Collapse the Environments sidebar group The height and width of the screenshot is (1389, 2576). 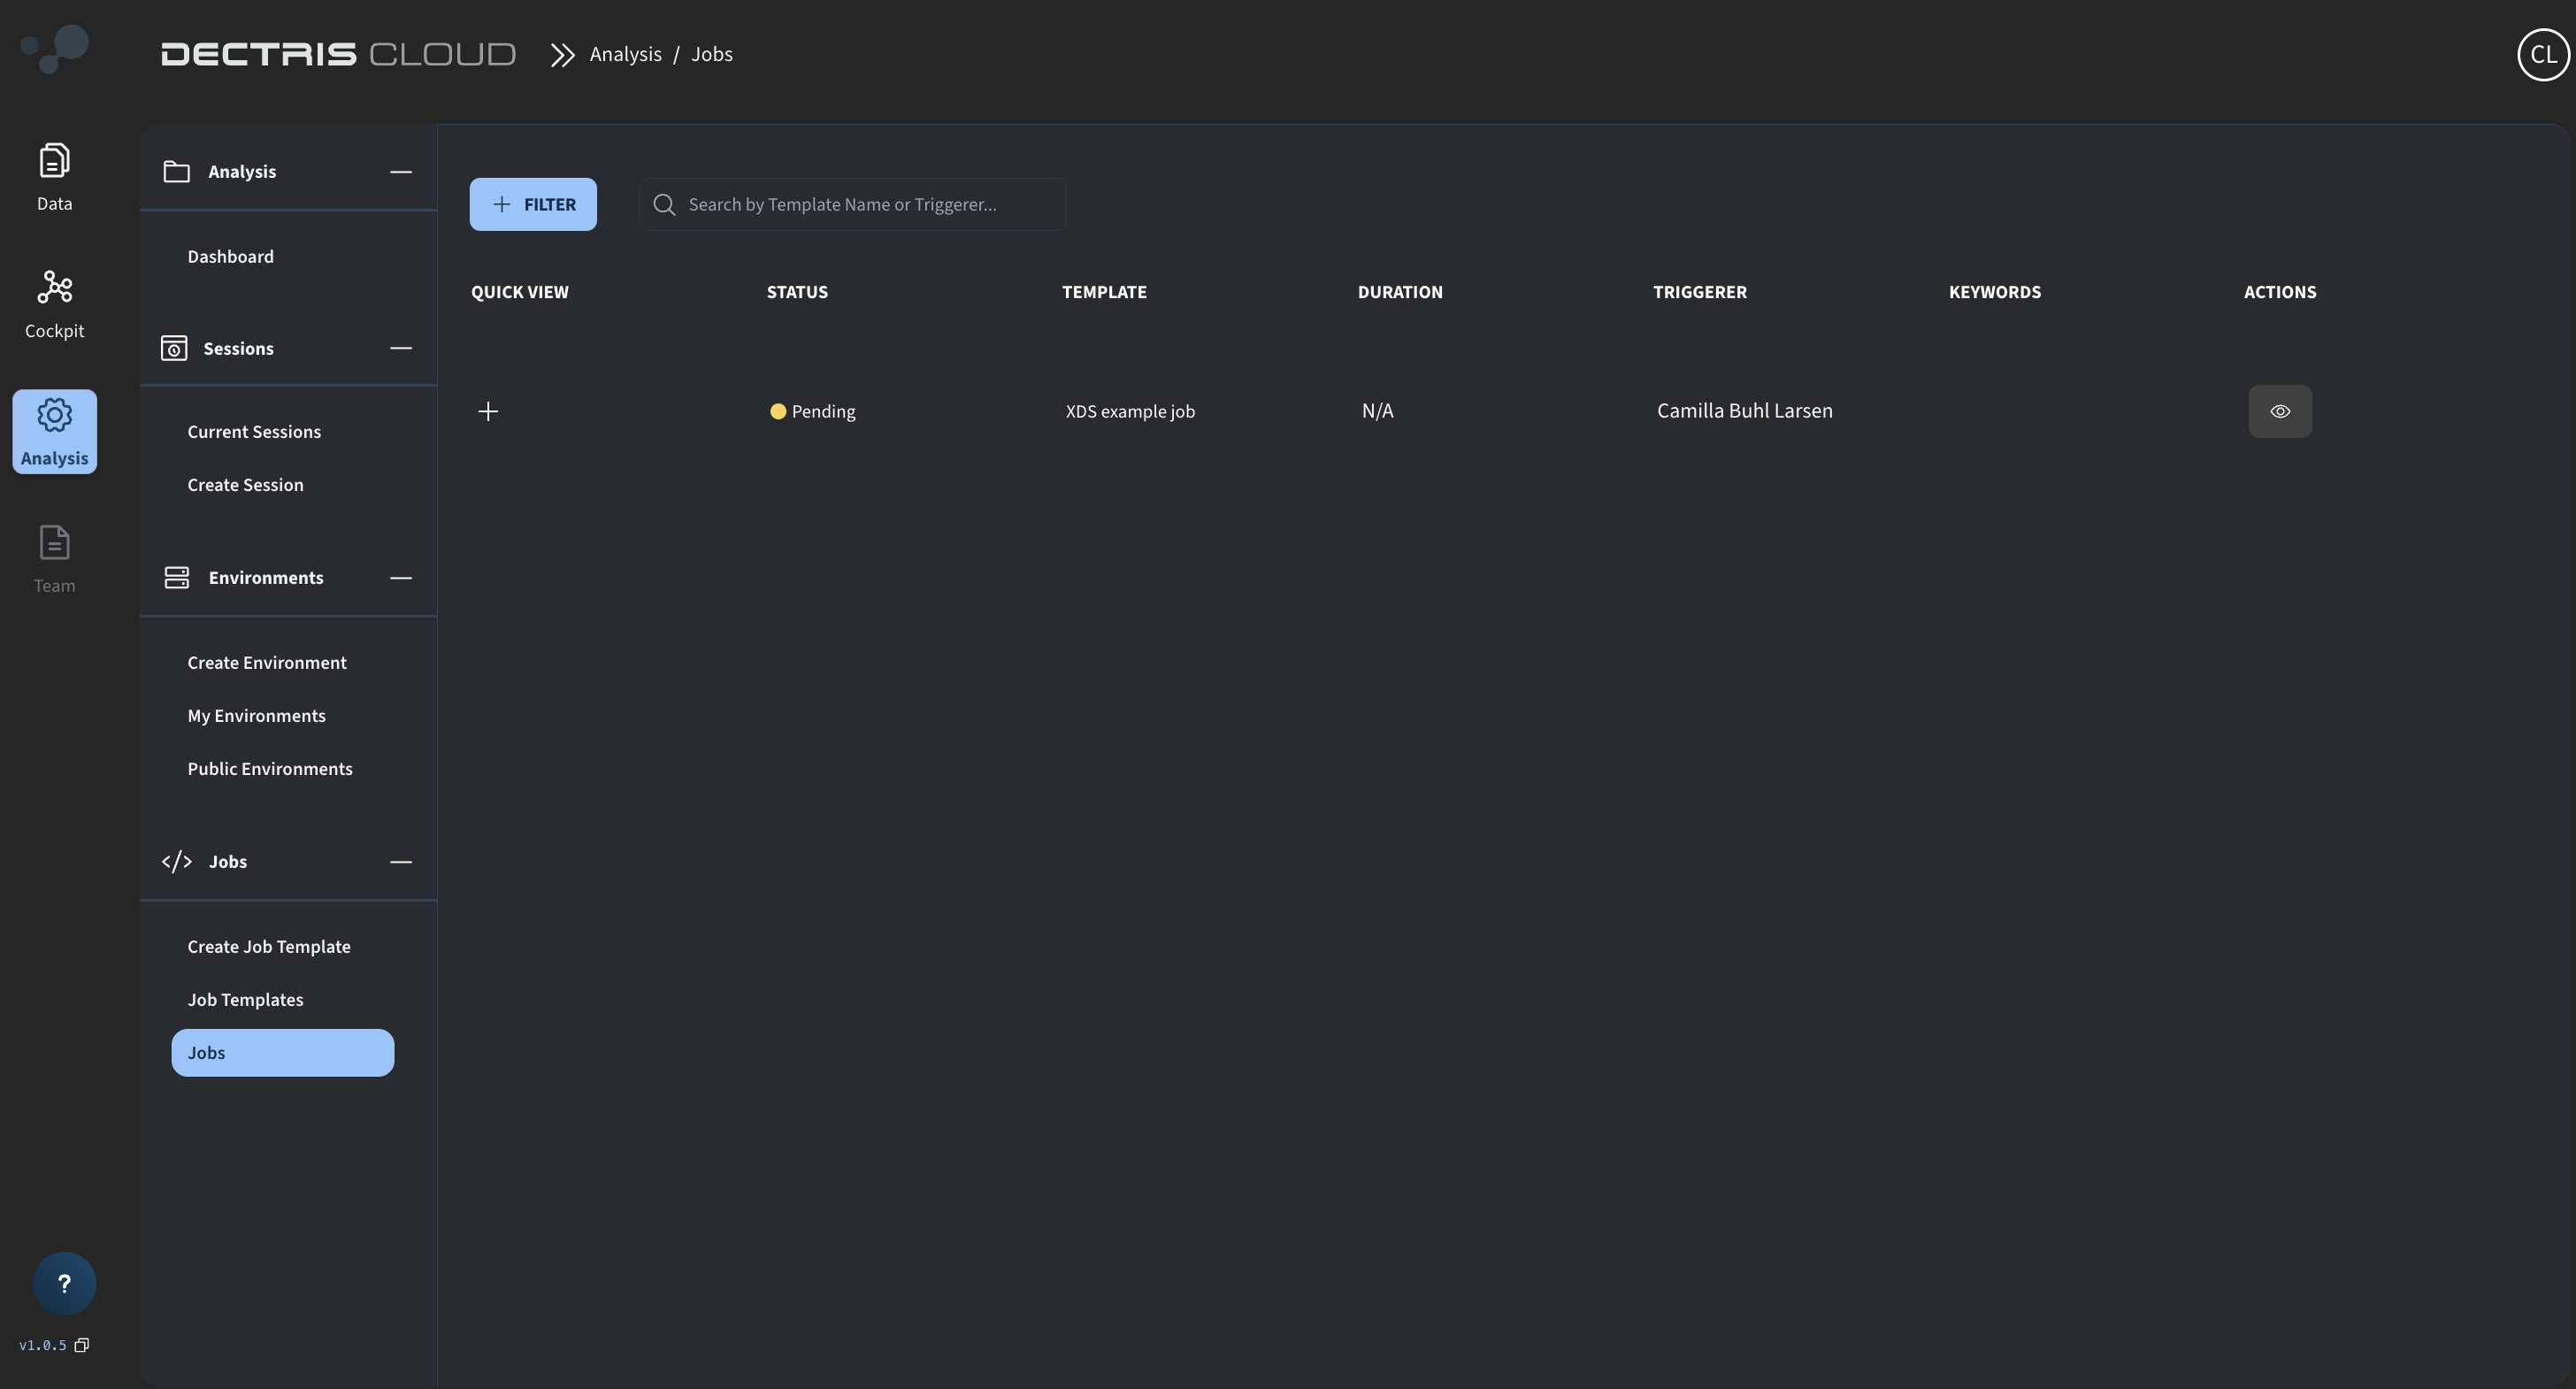pos(400,577)
